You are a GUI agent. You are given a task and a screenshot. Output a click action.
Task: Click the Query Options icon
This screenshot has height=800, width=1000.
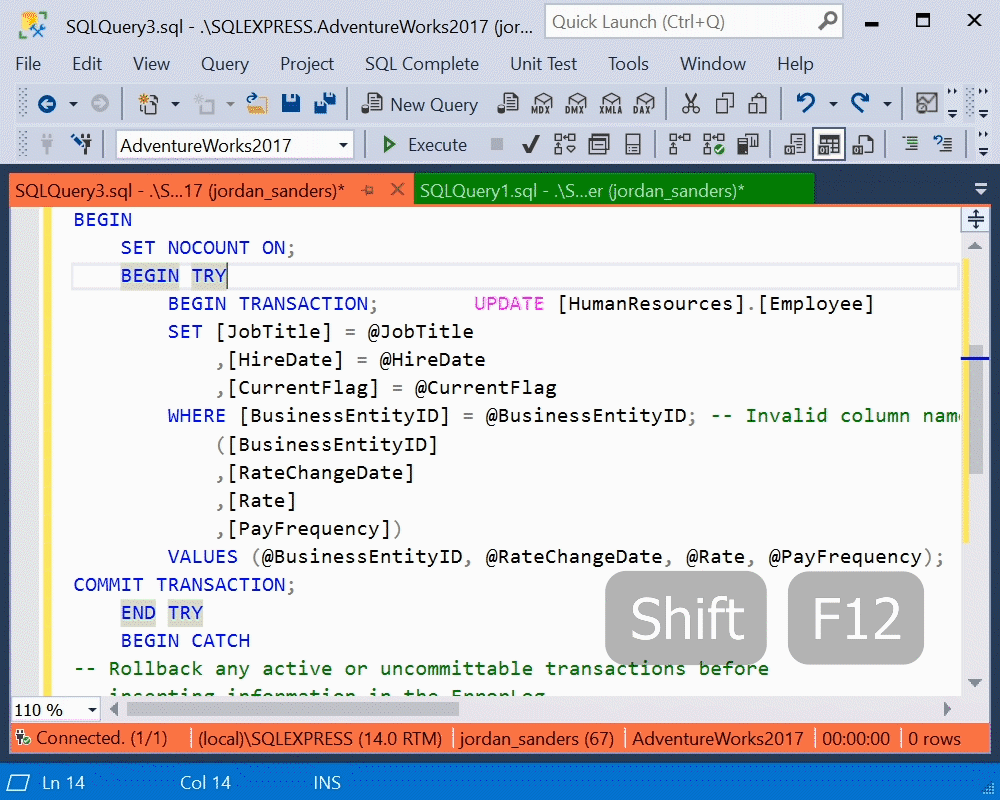599,145
